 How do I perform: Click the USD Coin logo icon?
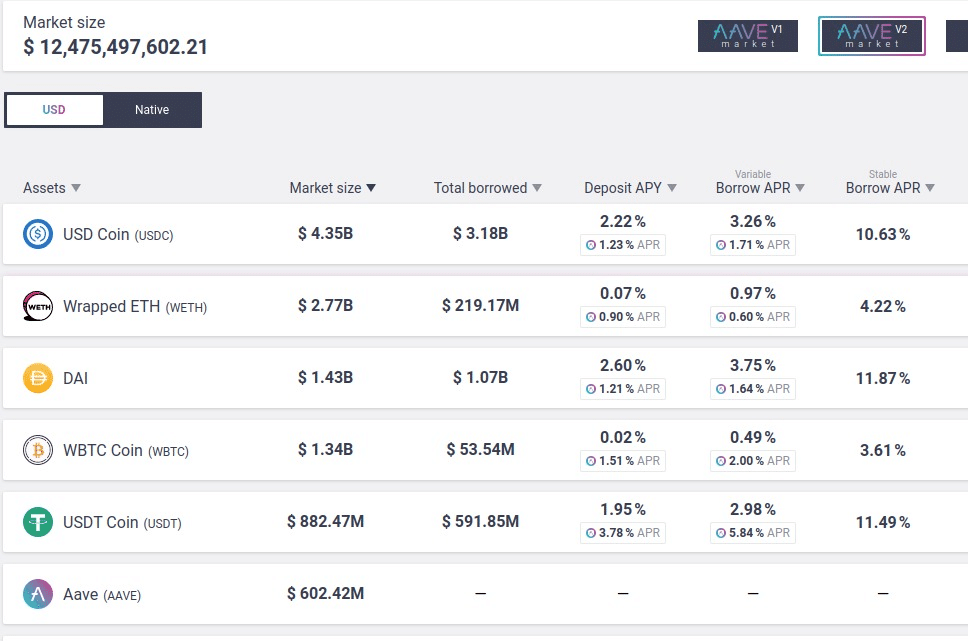(38, 234)
